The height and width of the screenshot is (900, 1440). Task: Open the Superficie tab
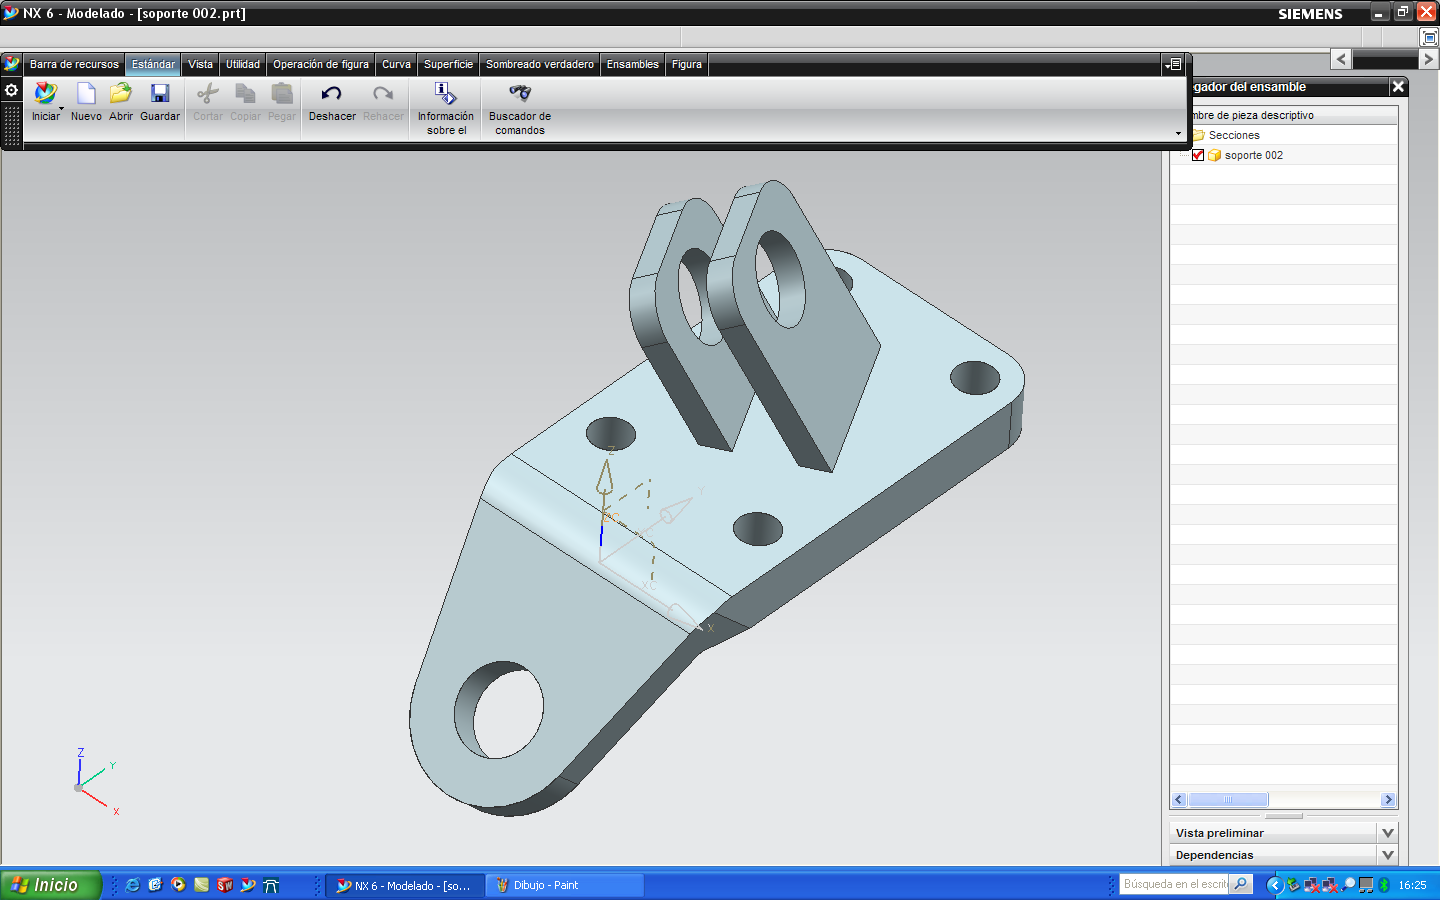click(448, 64)
